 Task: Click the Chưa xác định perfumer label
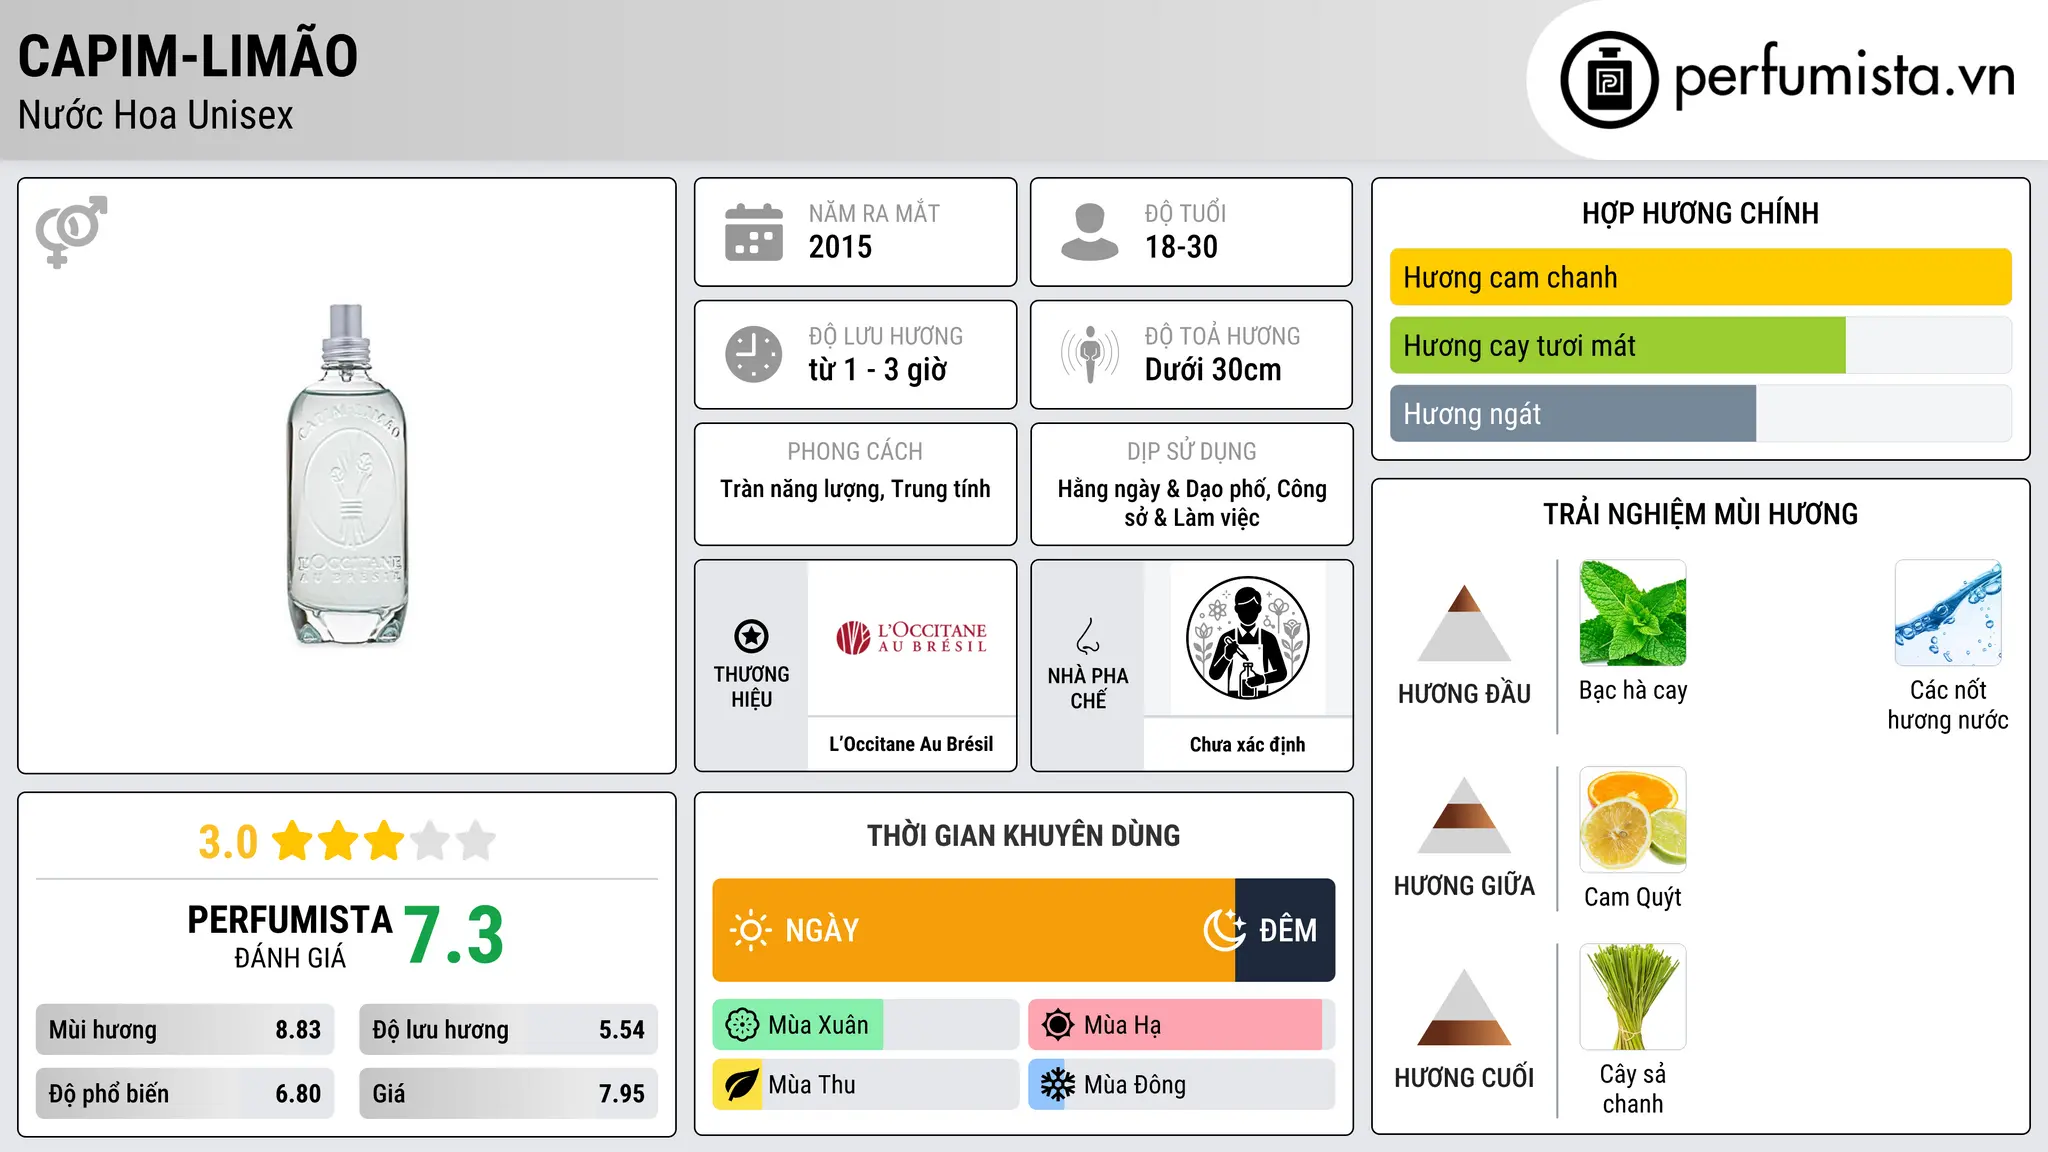[1247, 744]
